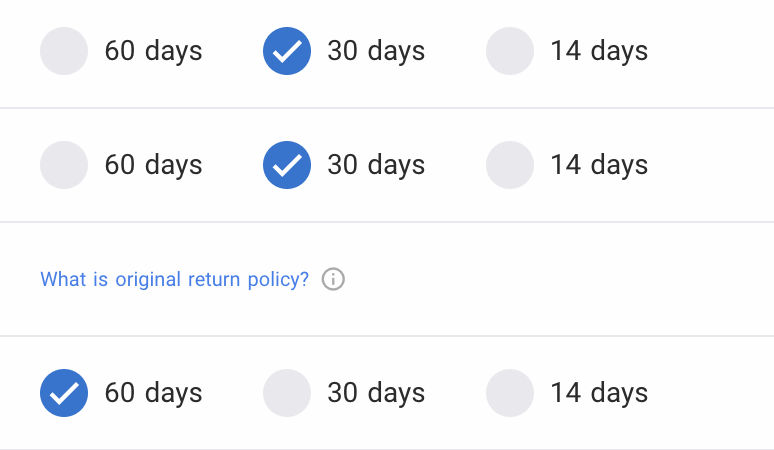Click the checked 30 days radio in second row
The height and width of the screenshot is (450, 774).
[287, 165]
